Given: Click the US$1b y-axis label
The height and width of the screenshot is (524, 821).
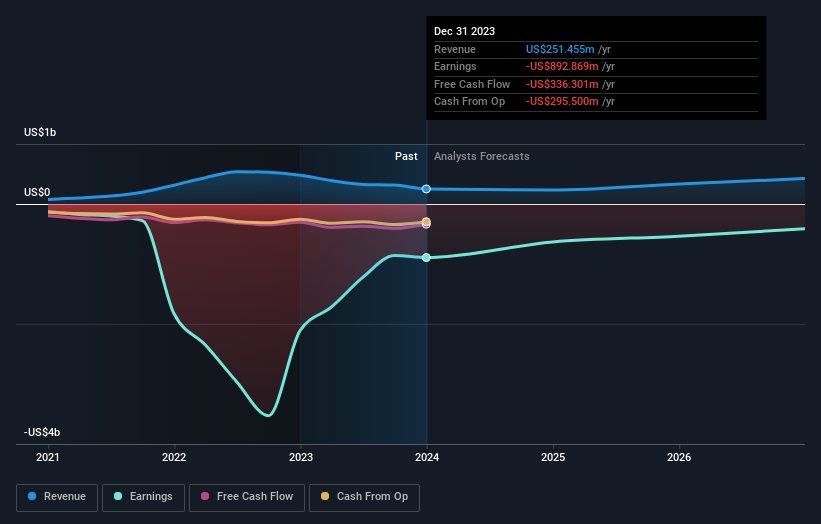Looking at the screenshot, I should 40,132.
